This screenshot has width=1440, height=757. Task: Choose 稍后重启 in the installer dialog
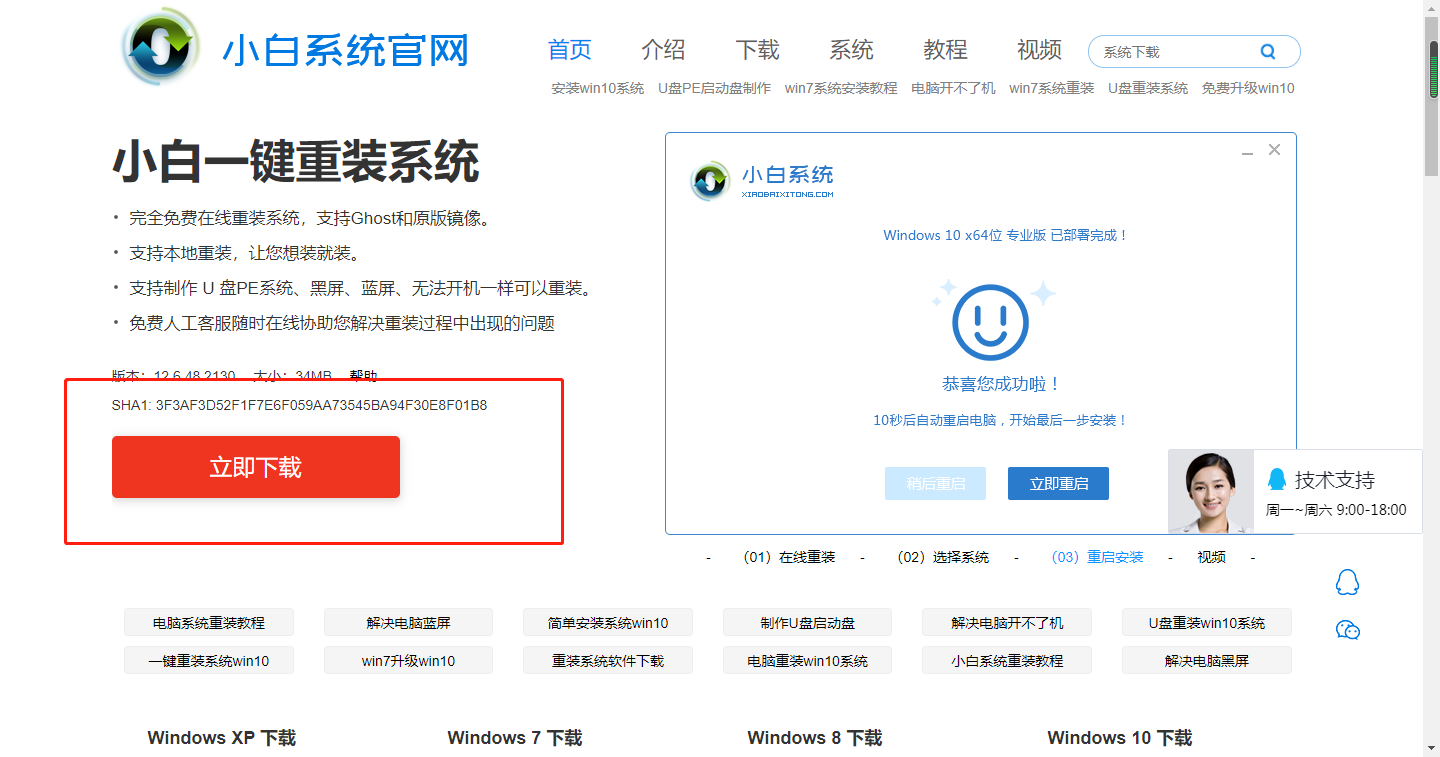(x=935, y=483)
